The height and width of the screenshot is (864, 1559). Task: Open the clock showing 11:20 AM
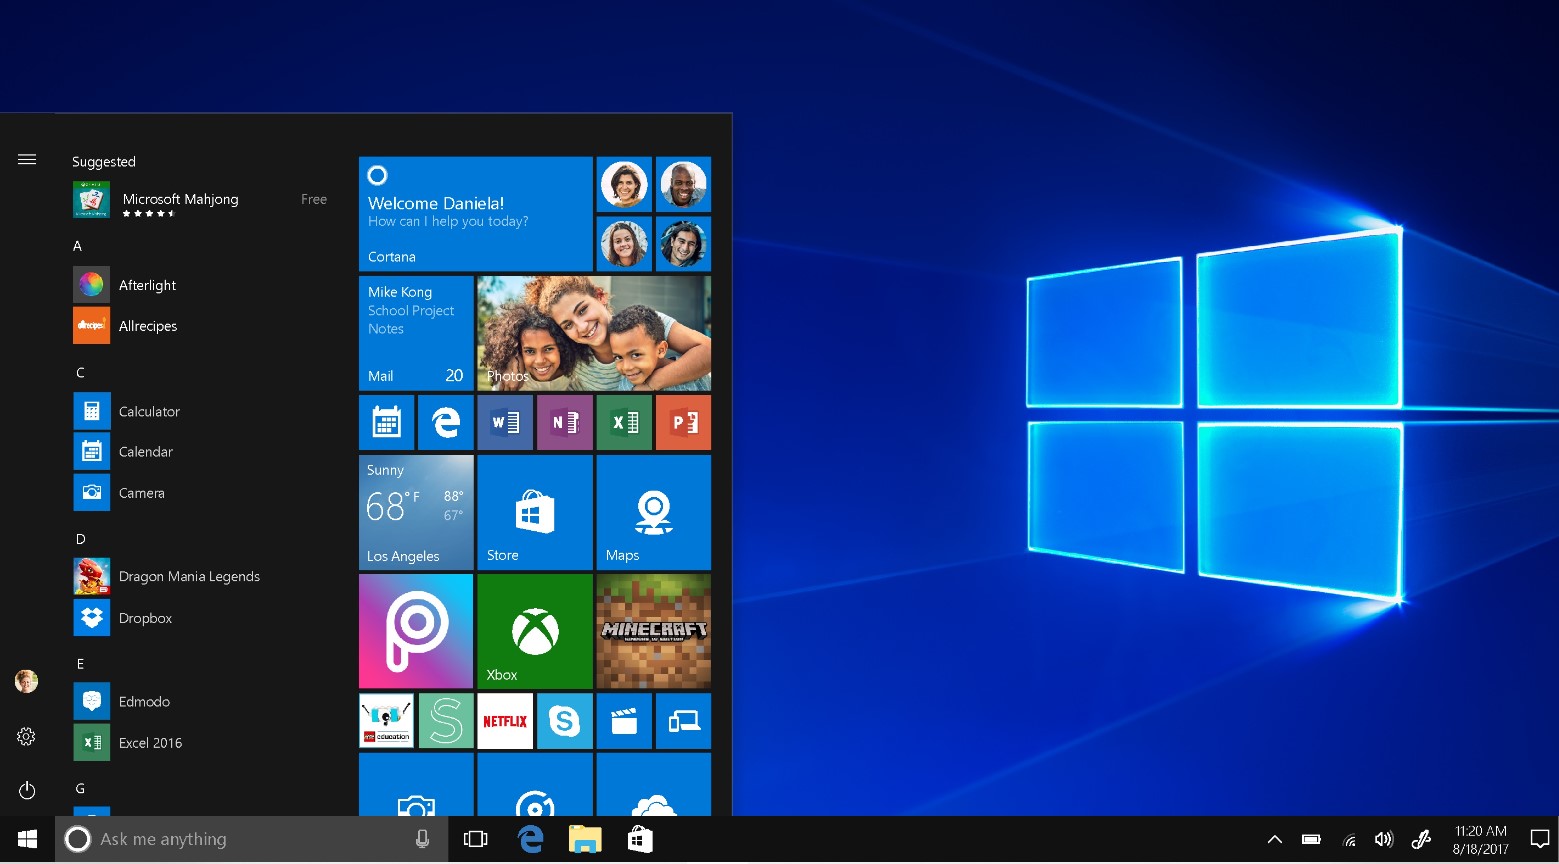pyautogui.click(x=1480, y=840)
